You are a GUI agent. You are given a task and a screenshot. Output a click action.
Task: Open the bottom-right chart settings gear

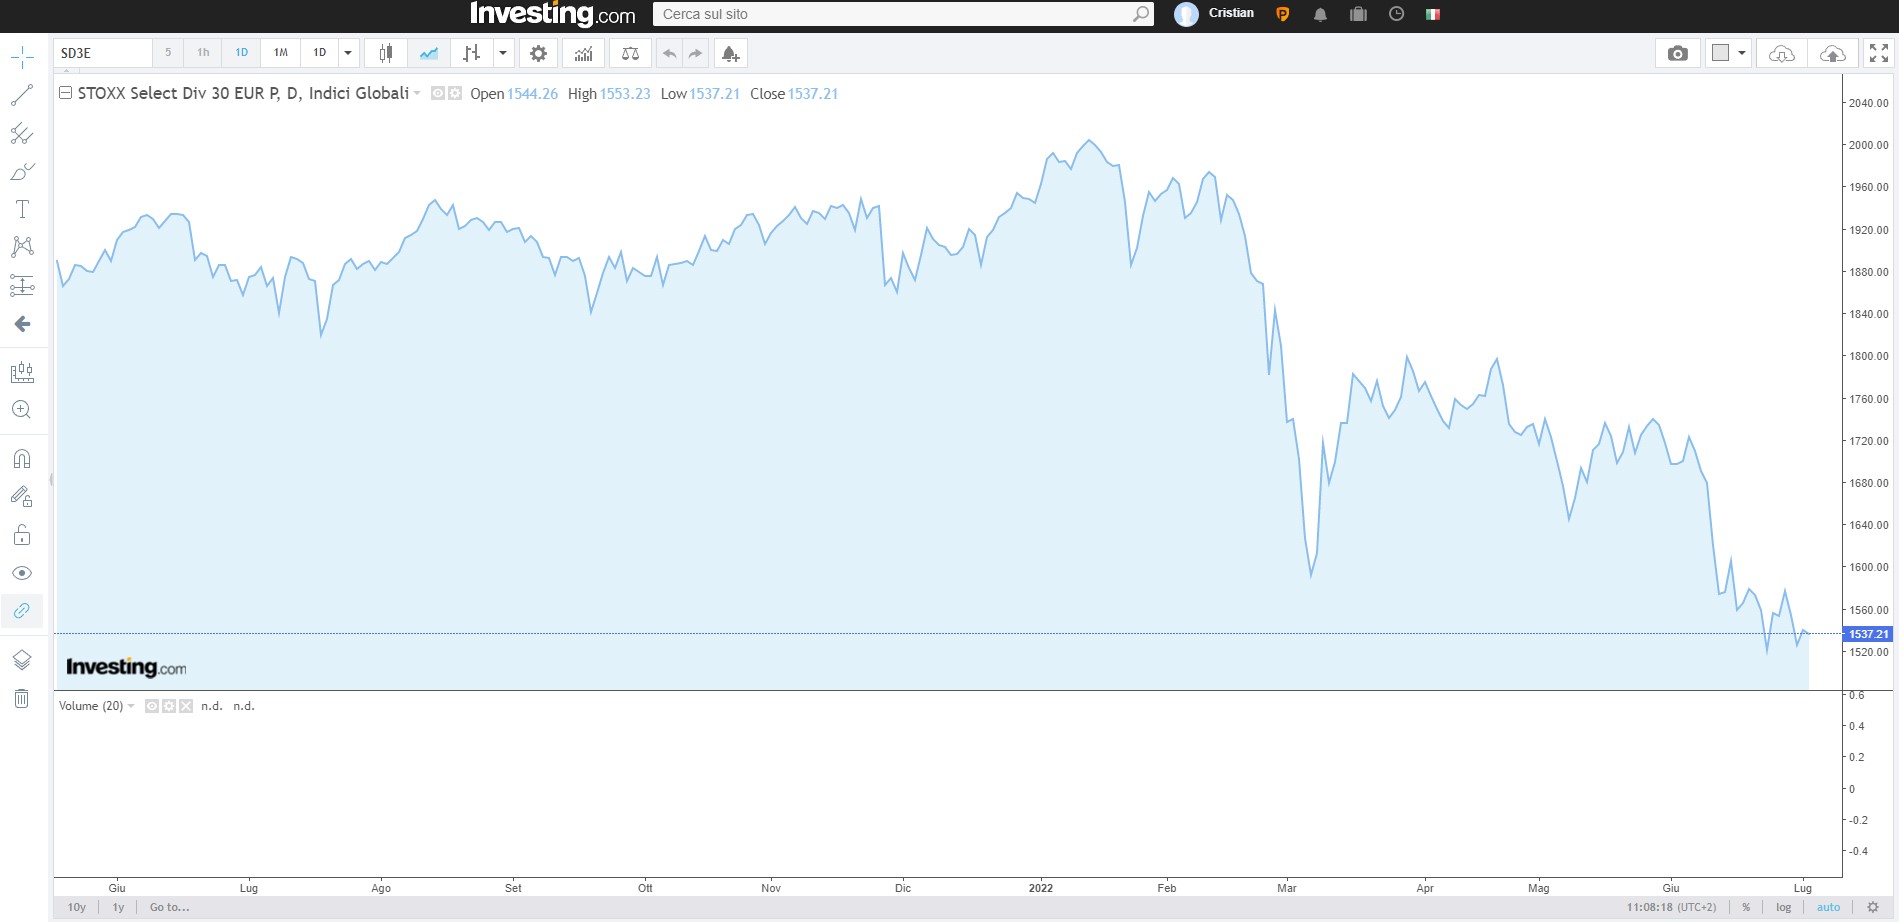coord(1873,907)
